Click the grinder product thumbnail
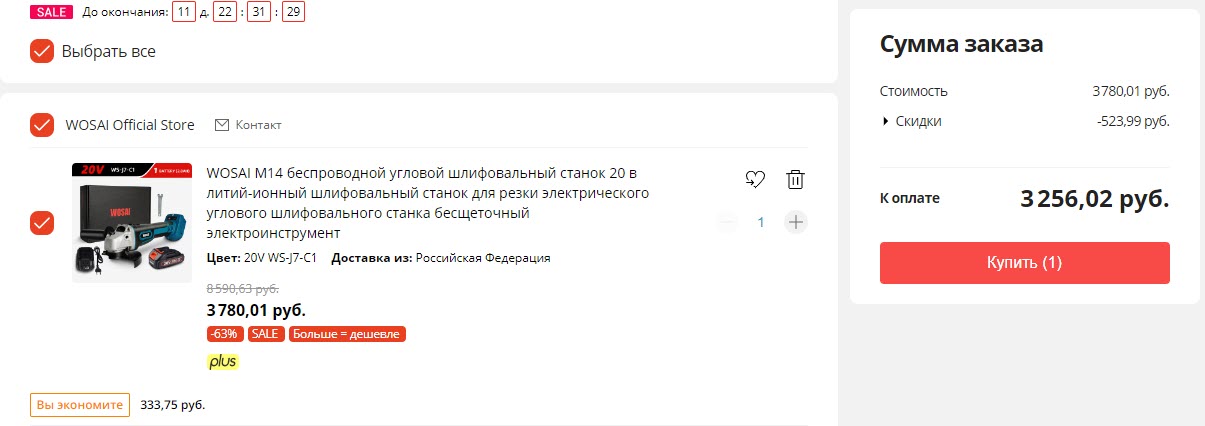This screenshot has width=1205, height=426. point(132,223)
